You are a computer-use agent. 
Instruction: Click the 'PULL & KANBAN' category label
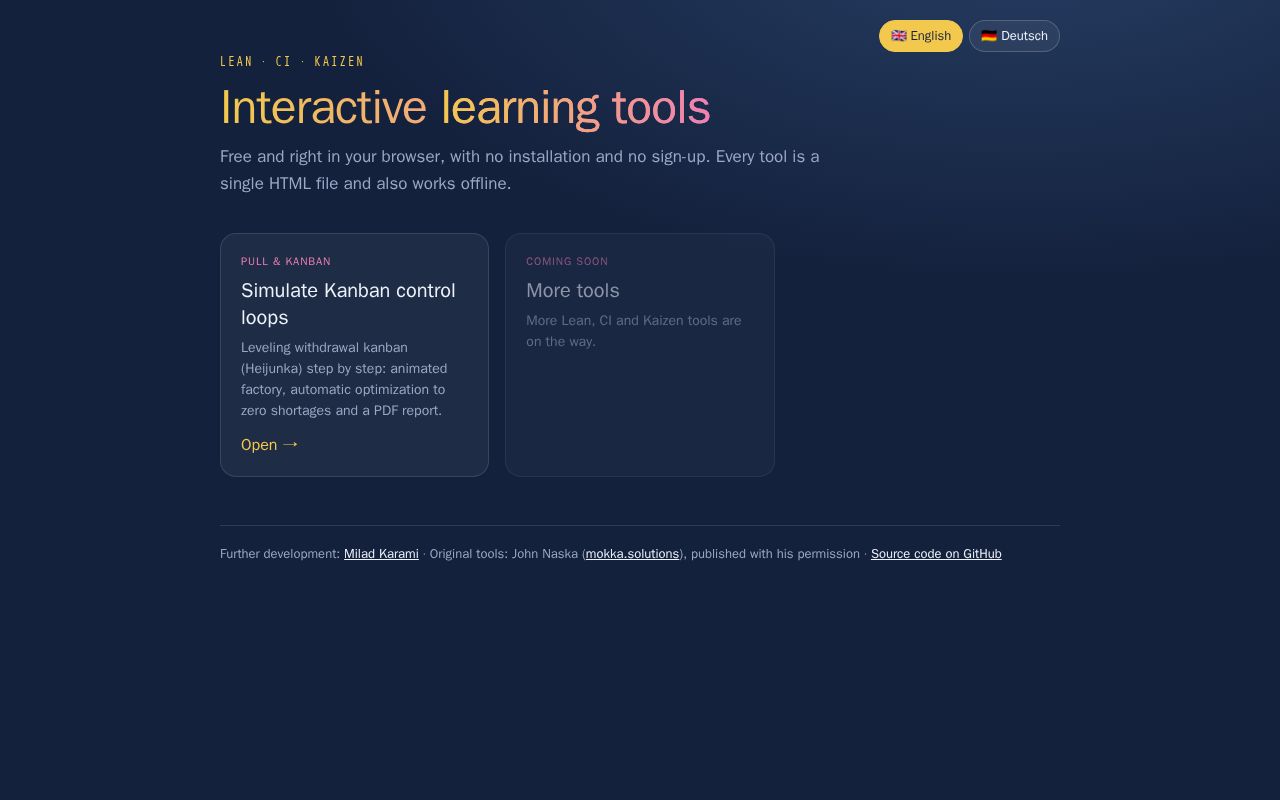coord(286,262)
